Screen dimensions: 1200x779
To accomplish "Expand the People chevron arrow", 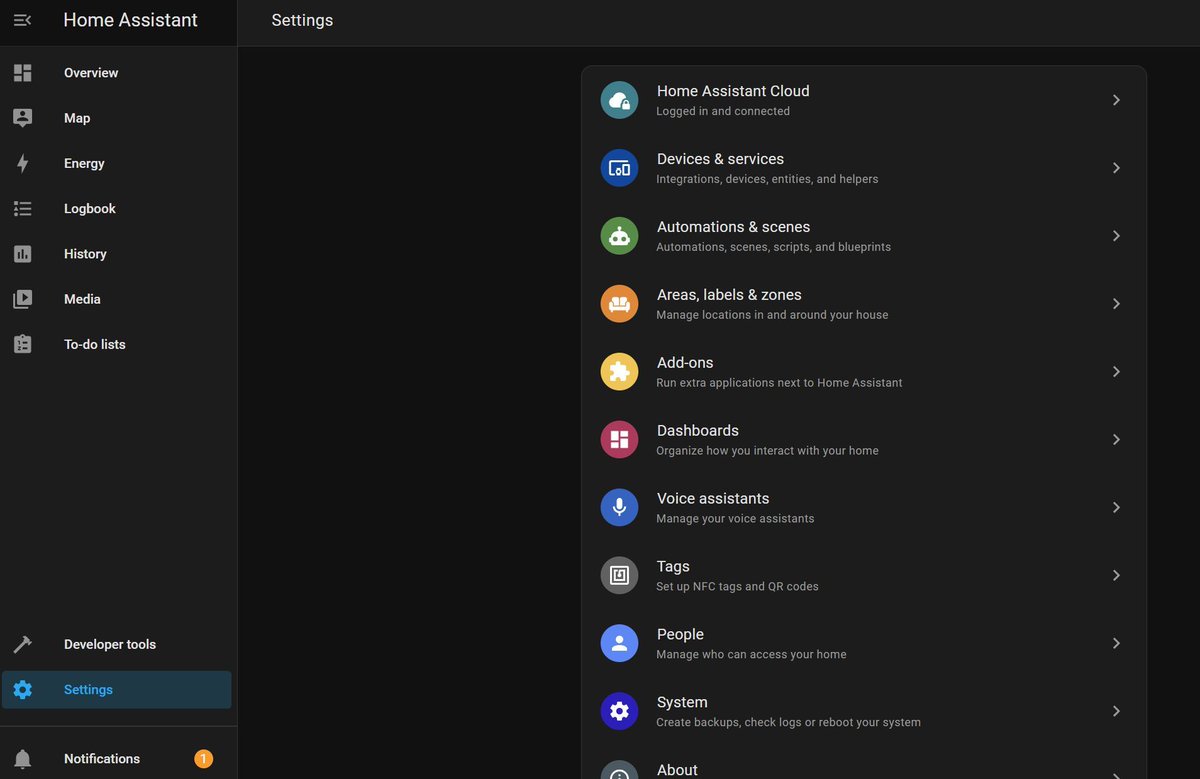I will point(1116,644).
